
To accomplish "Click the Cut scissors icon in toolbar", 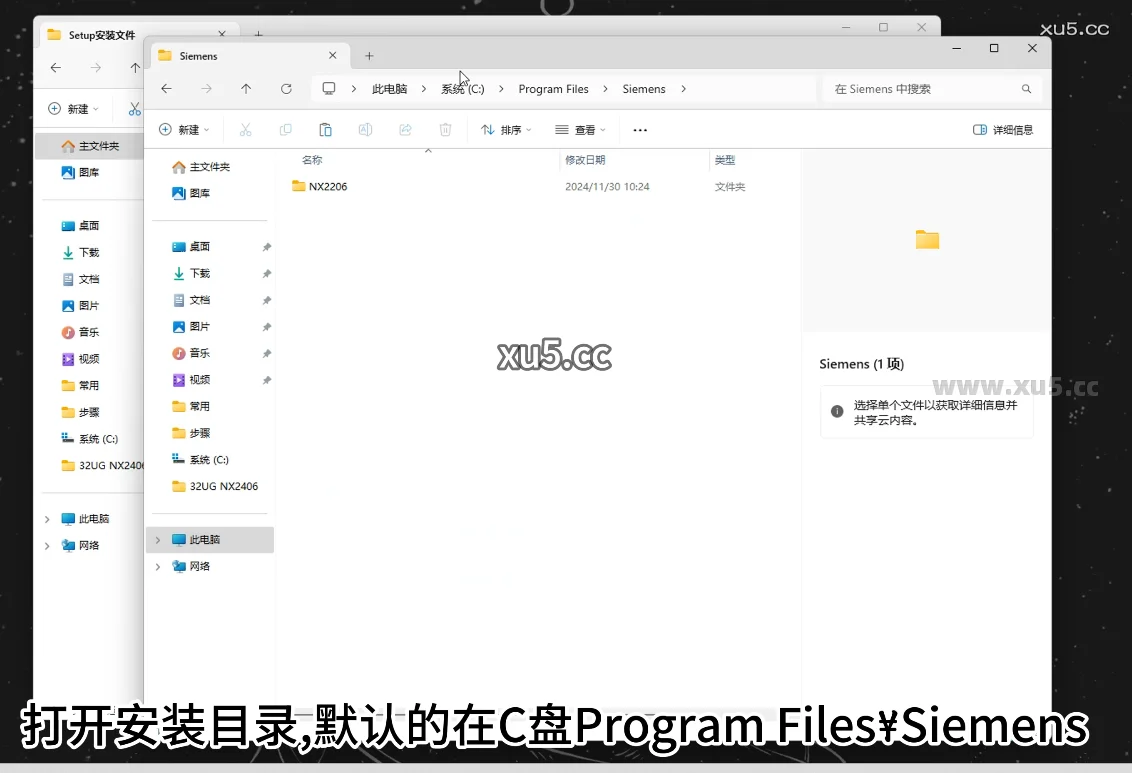I will pyautogui.click(x=245, y=130).
